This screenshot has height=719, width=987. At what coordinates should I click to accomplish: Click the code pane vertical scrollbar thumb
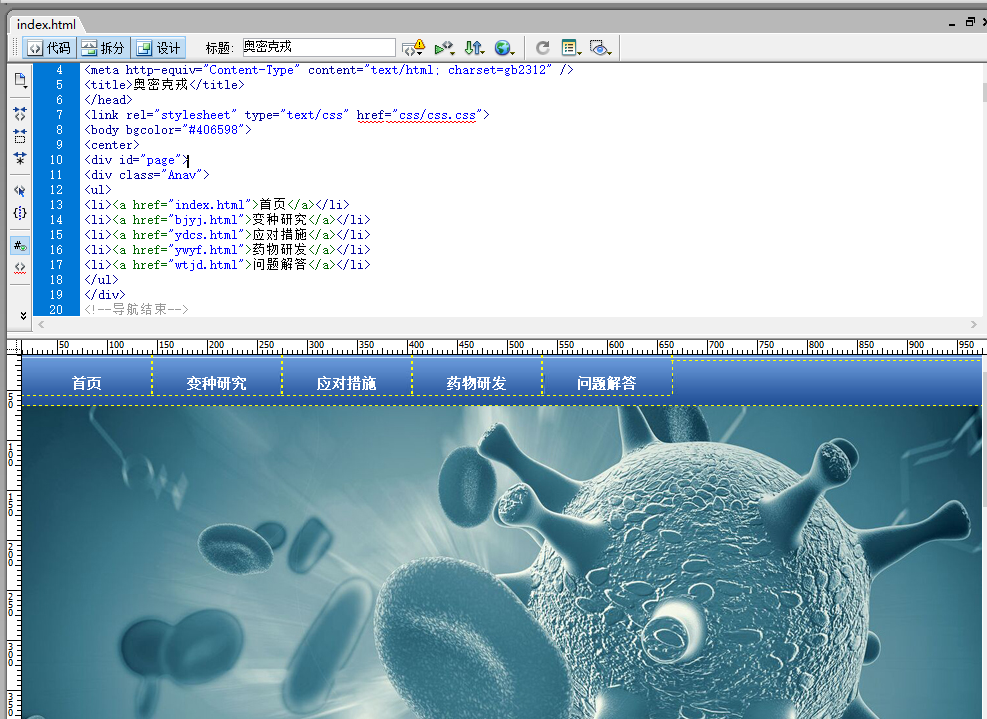click(x=984, y=92)
